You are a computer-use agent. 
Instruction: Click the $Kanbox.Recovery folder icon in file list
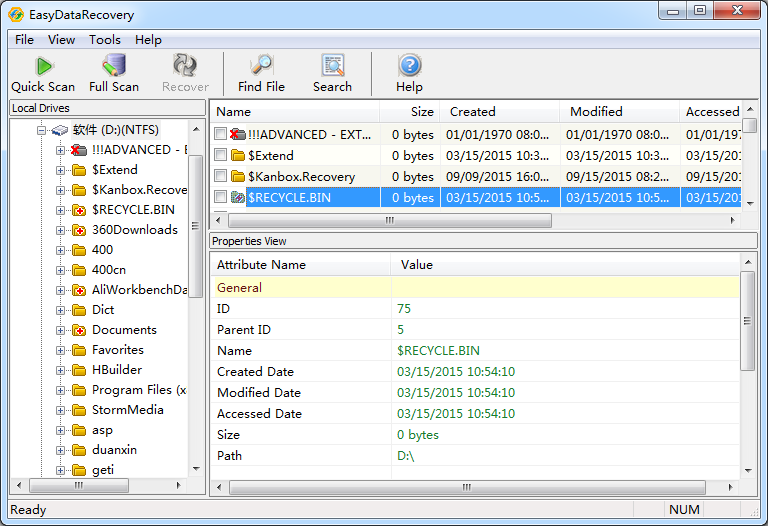pyautogui.click(x=238, y=176)
